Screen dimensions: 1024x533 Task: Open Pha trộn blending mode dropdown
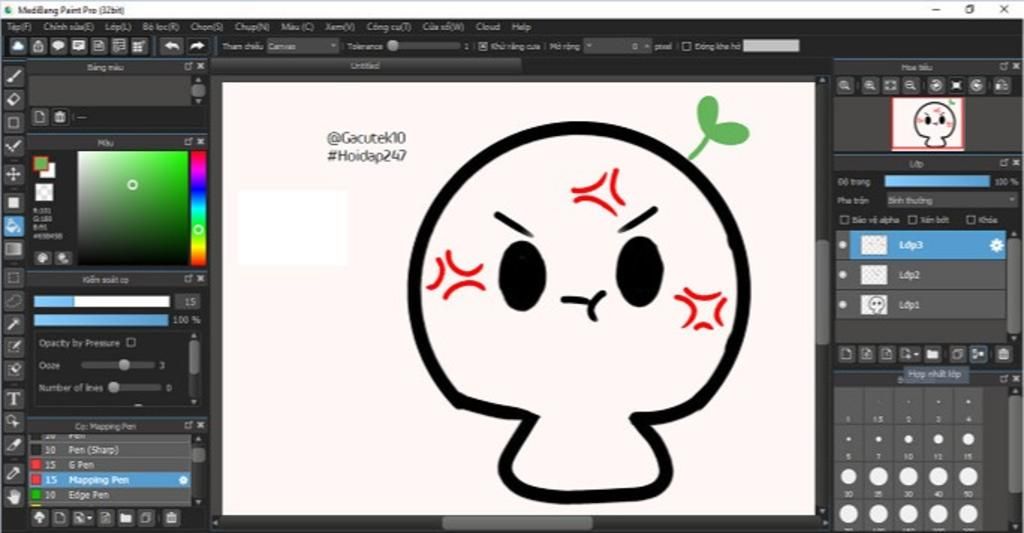coord(951,201)
